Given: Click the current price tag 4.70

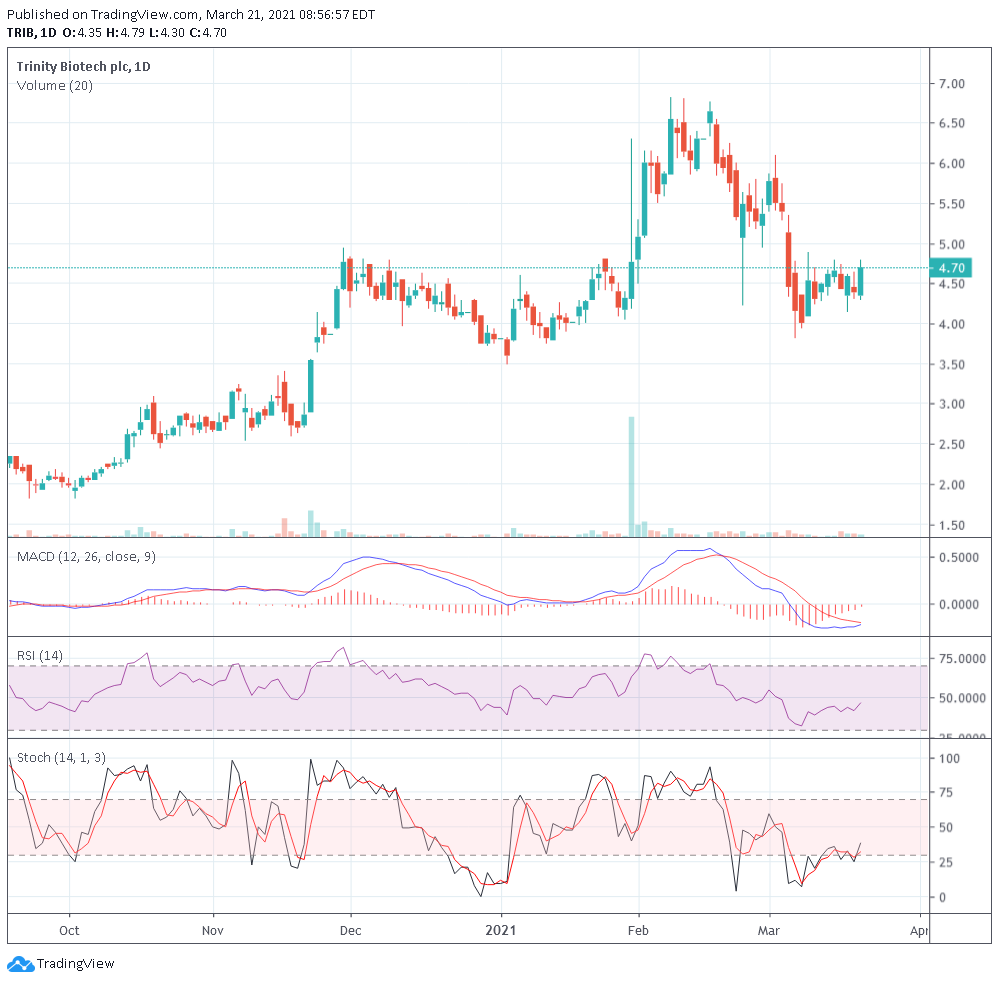Looking at the screenshot, I should point(951,268).
